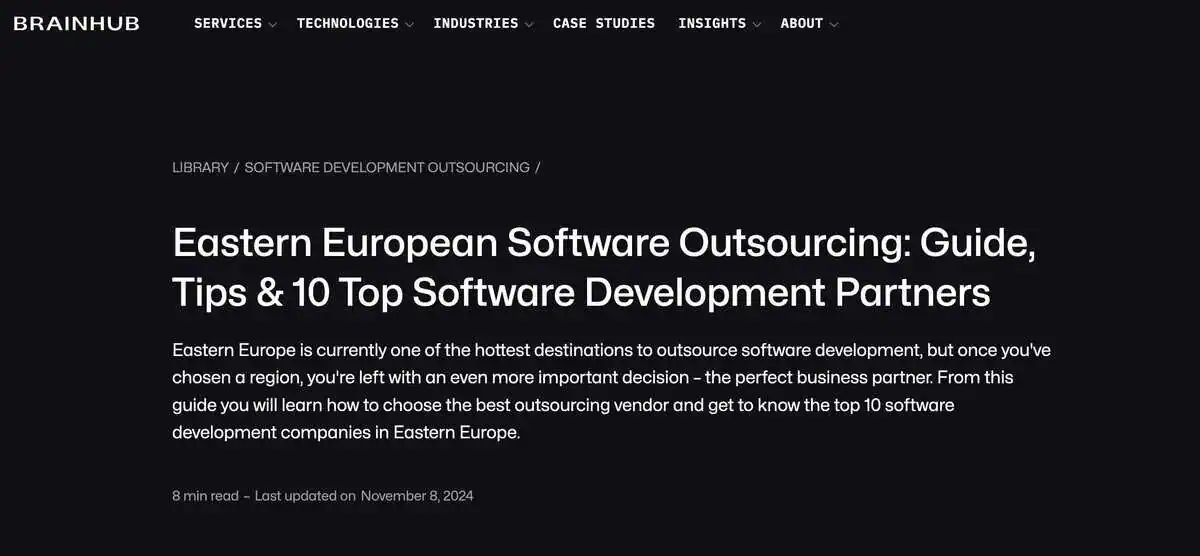
Task: Click the '8 min read' text
Action: click(205, 495)
